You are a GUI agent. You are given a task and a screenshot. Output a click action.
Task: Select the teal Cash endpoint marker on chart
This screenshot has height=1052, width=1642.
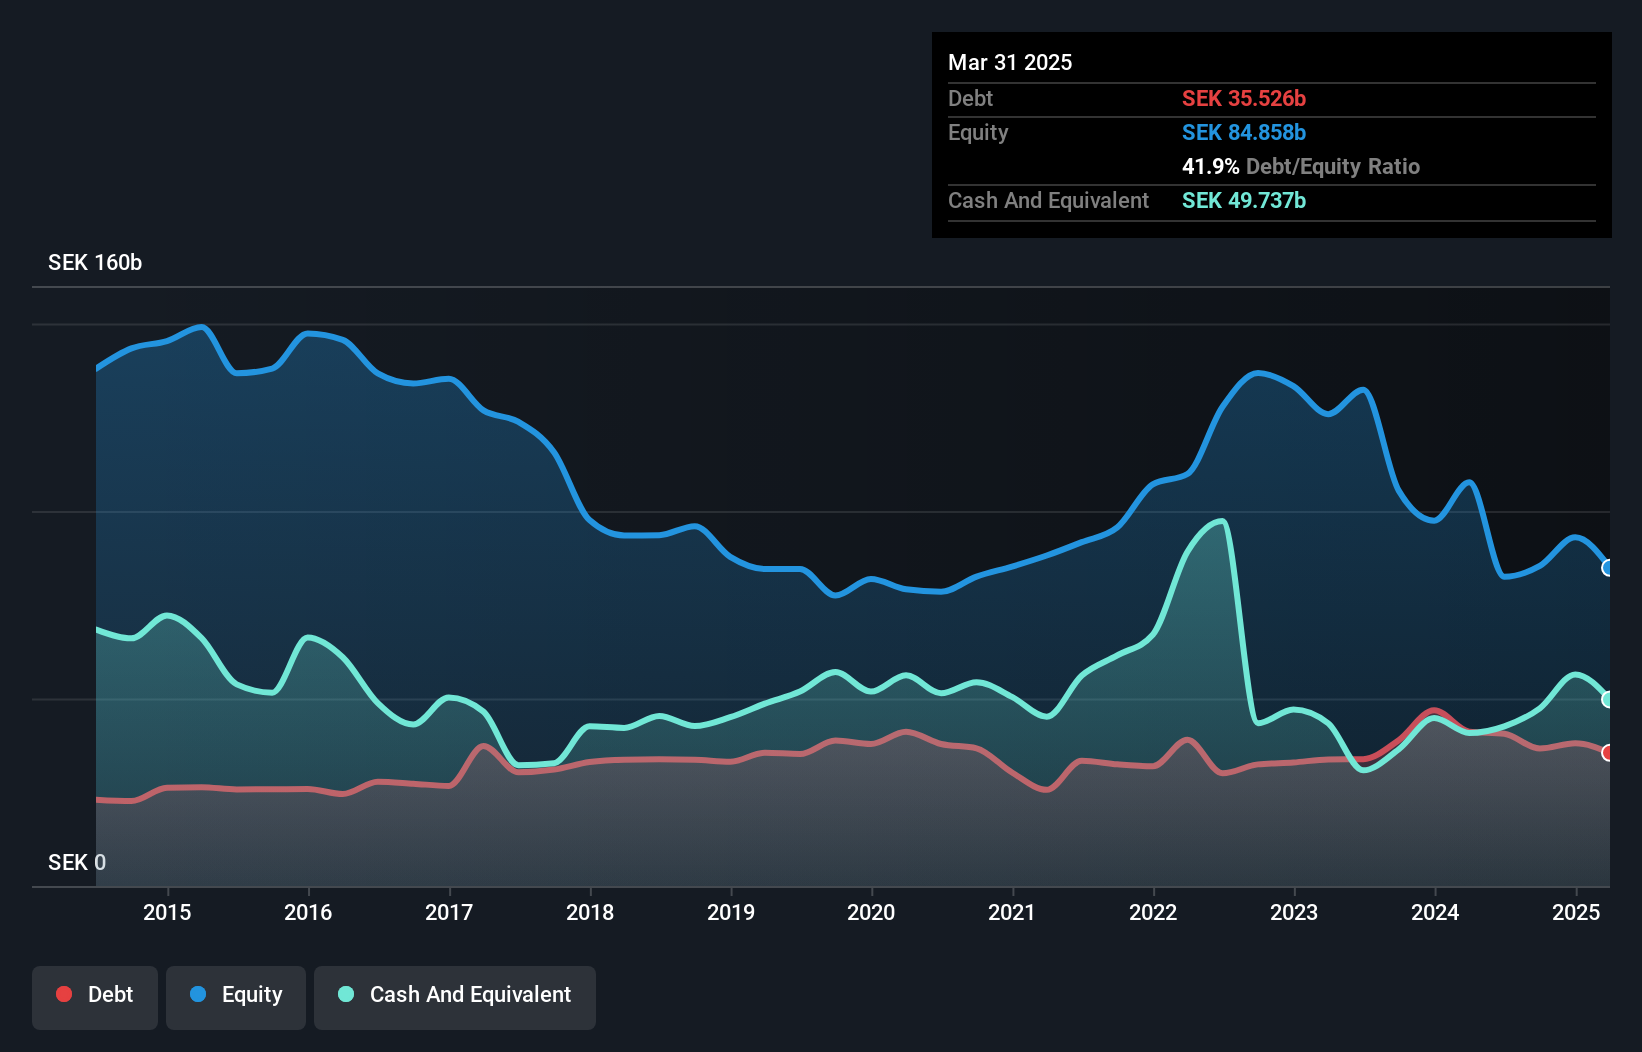click(1608, 699)
